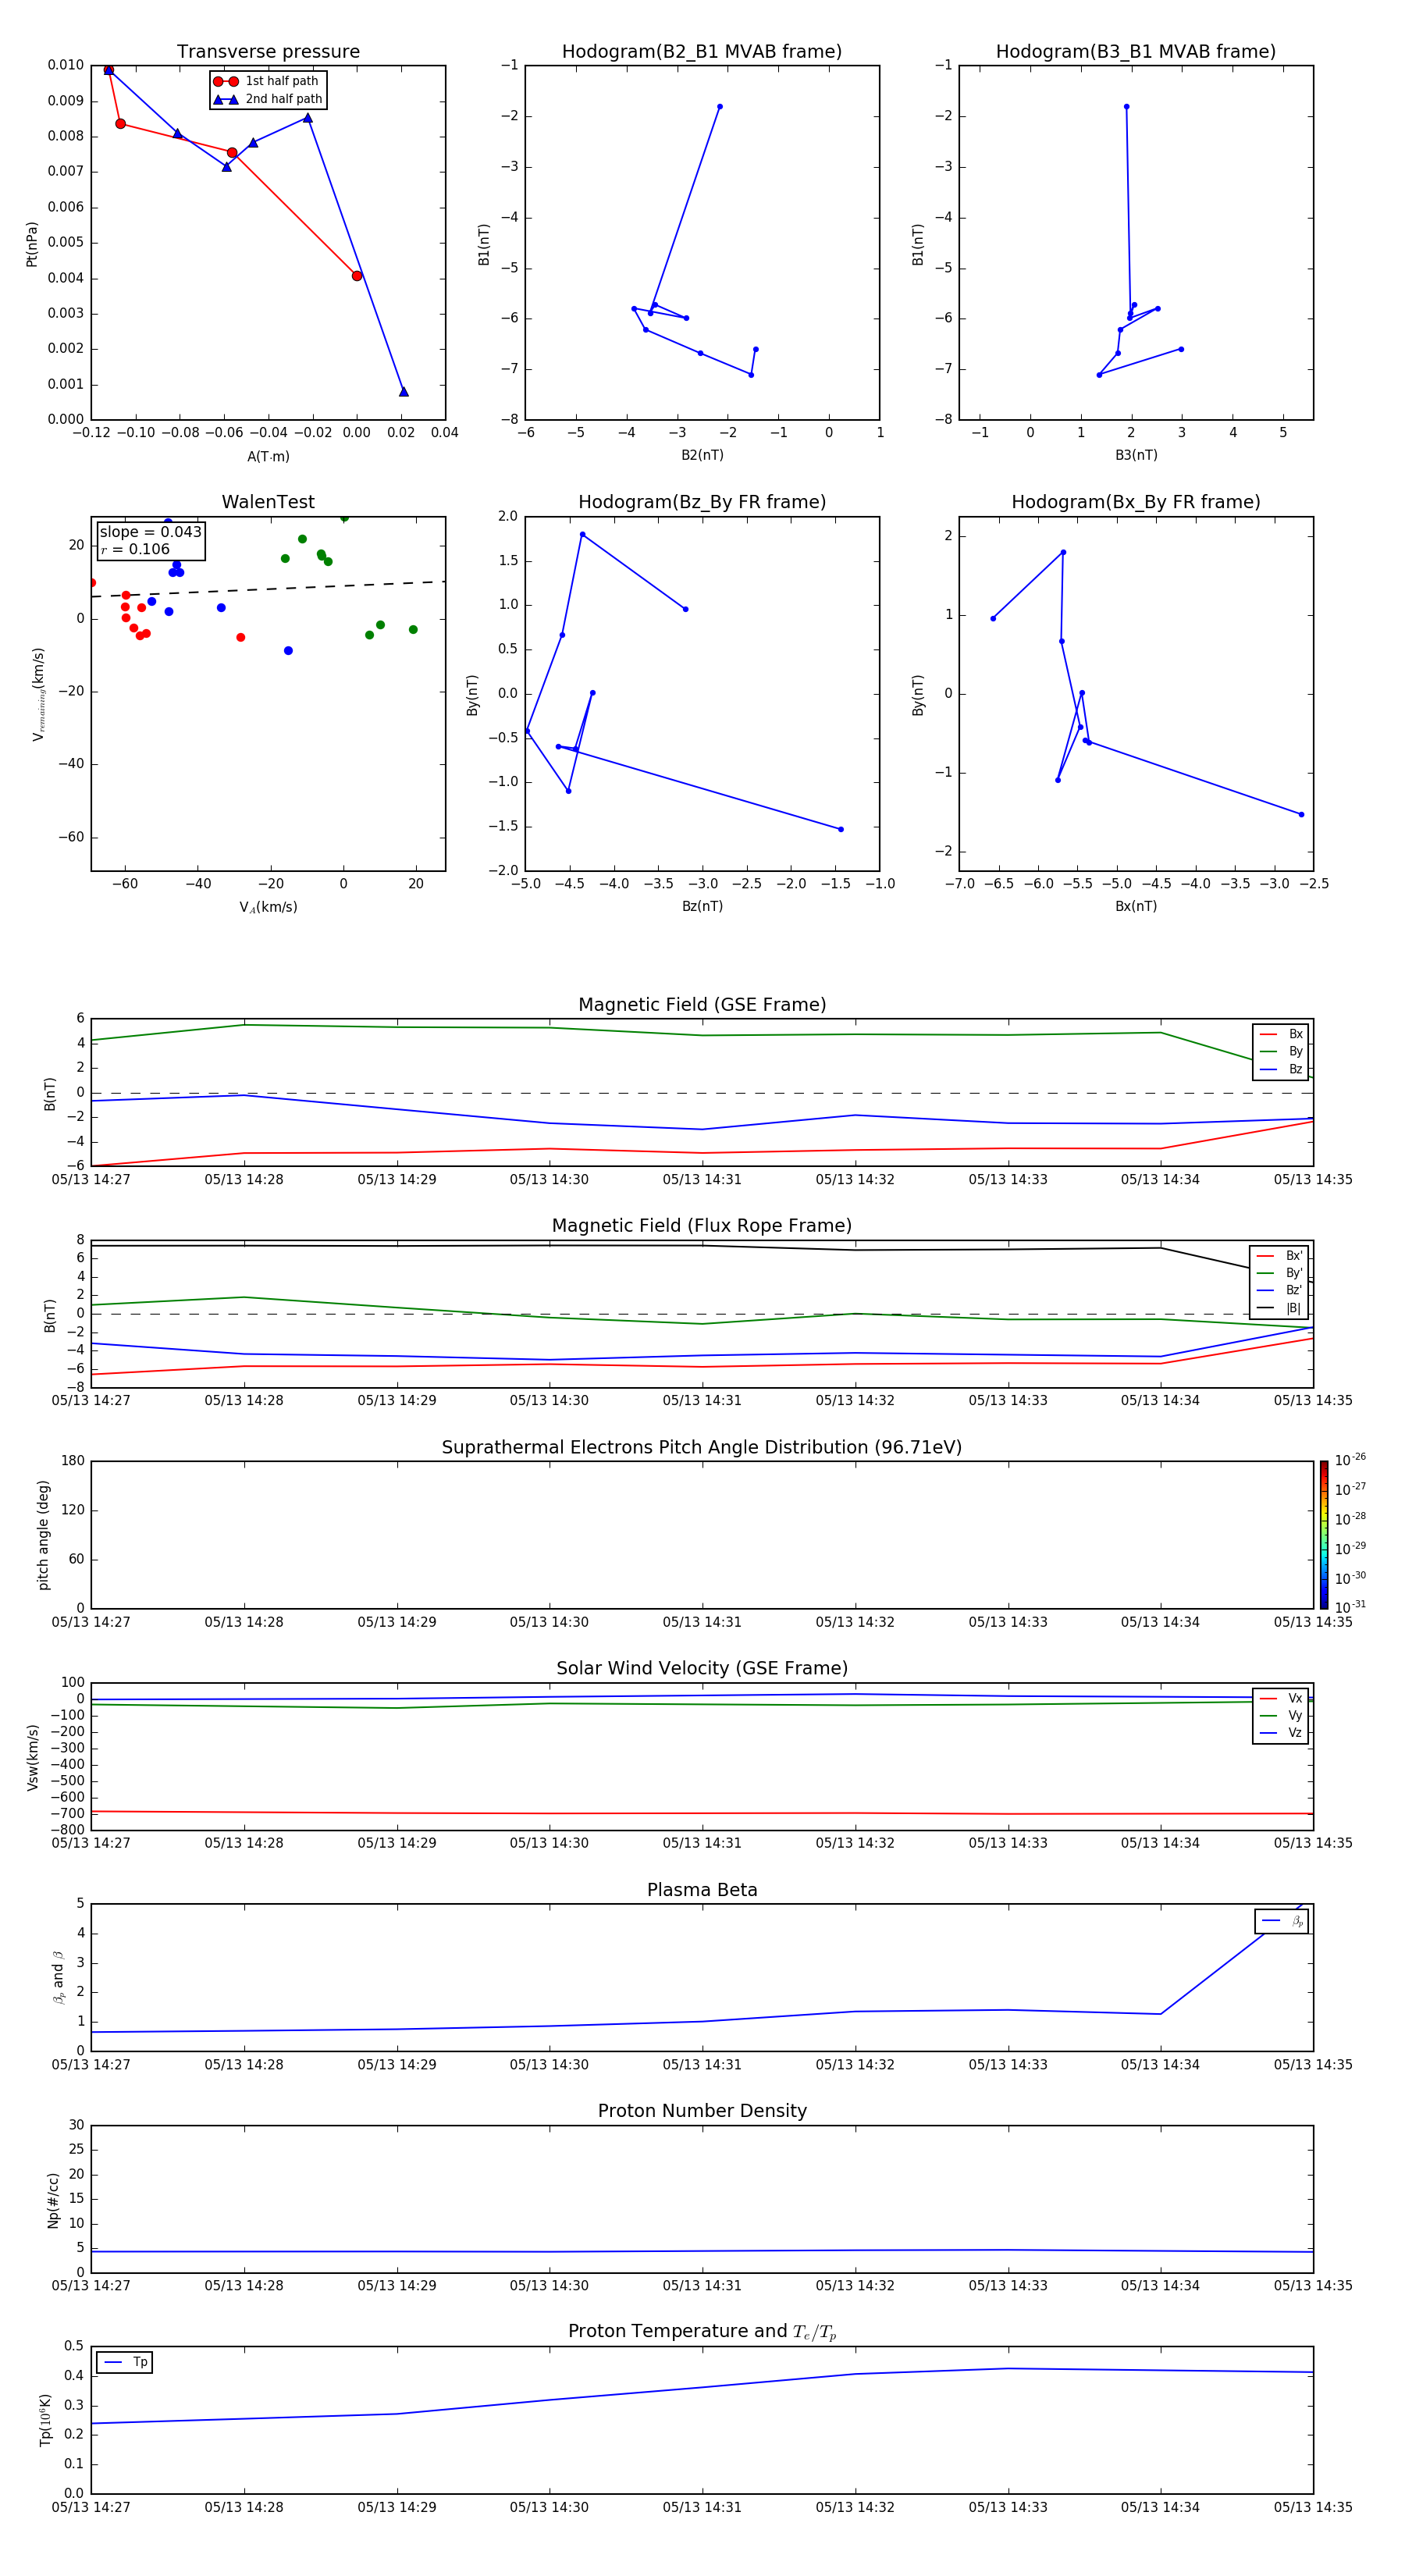
Task: Click the dashed fit line in WalenTest plot
Action: [268, 589]
